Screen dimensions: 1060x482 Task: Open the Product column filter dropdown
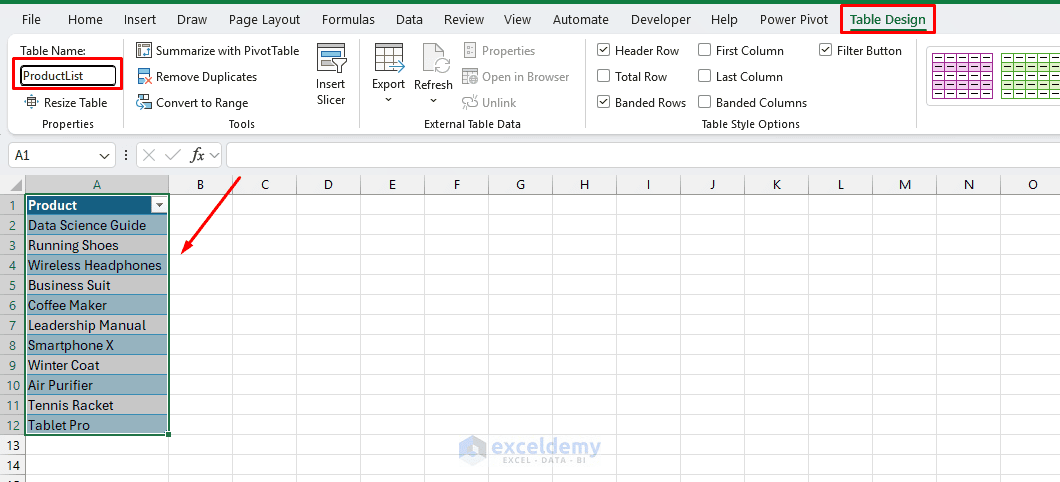click(x=159, y=206)
